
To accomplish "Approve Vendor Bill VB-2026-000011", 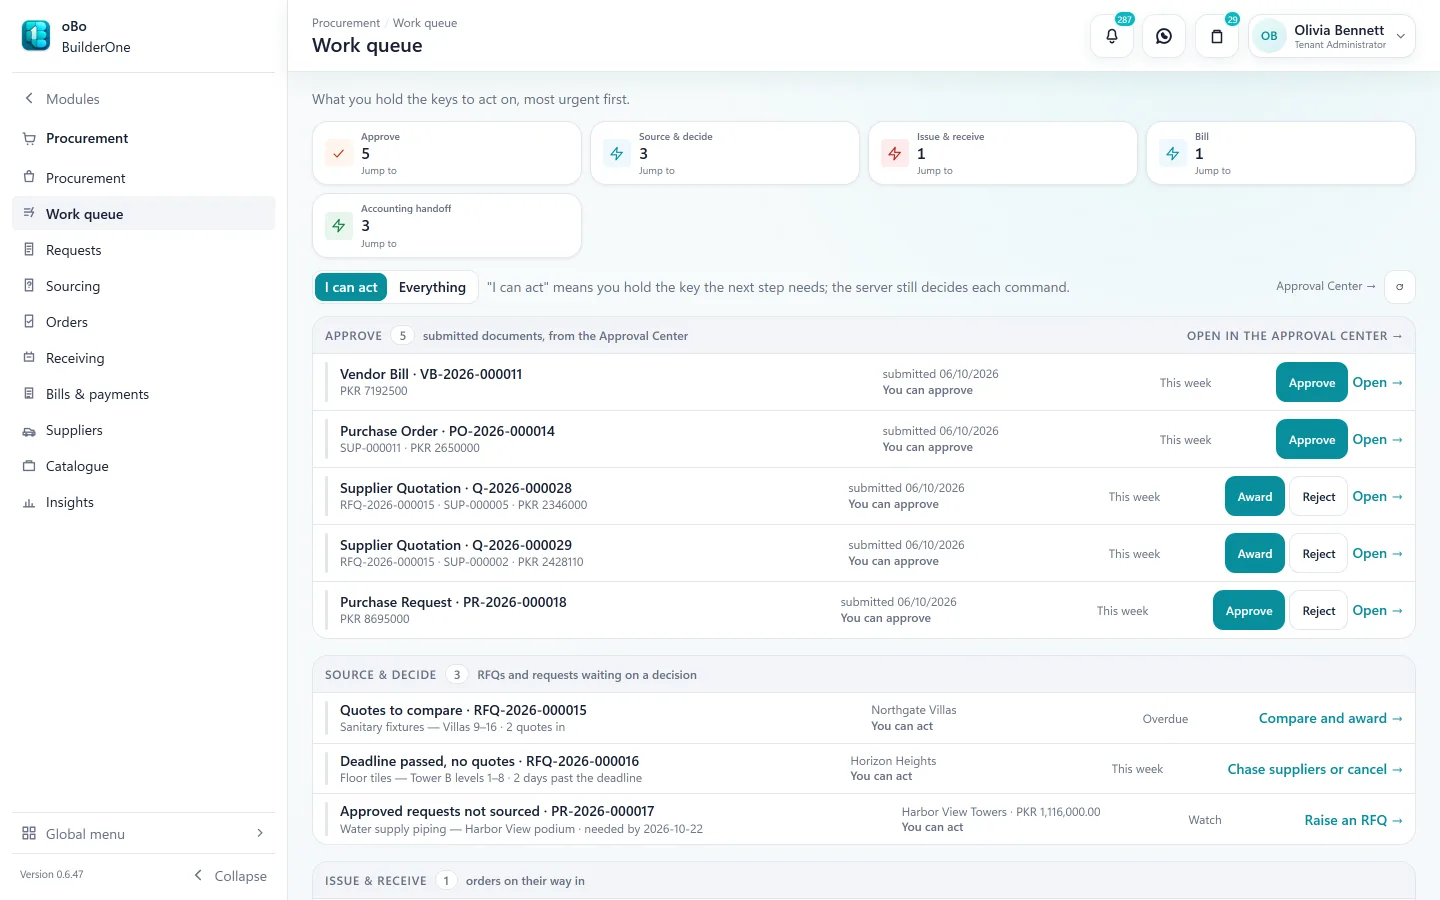I will coord(1312,383).
